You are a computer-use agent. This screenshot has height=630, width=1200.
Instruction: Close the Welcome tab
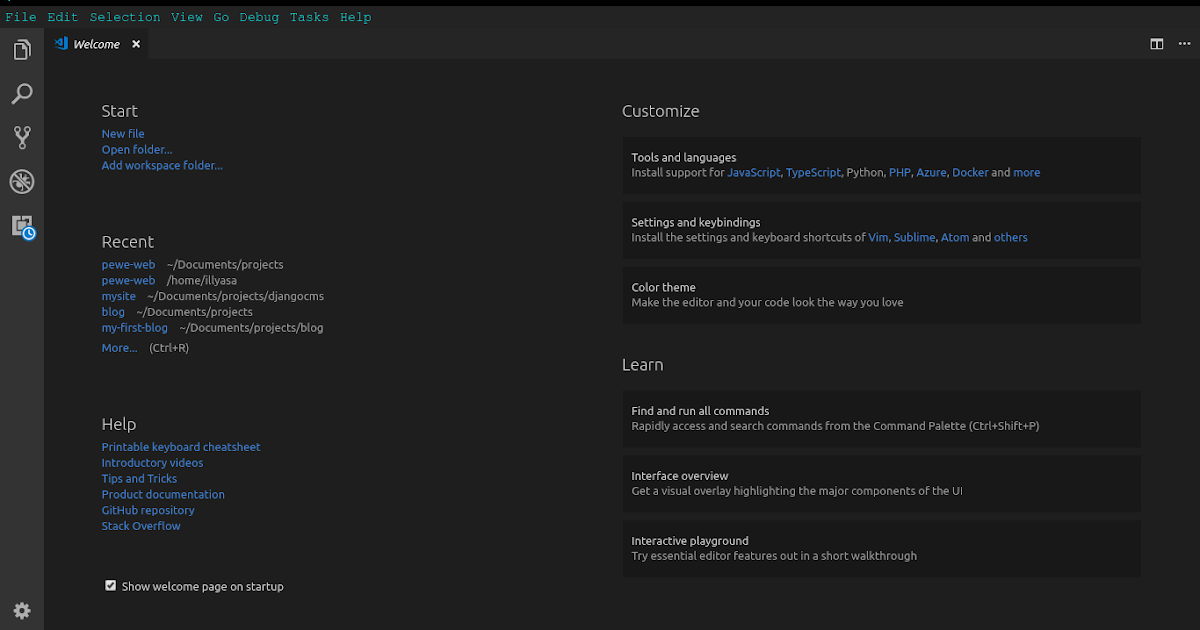click(x=136, y=44)
